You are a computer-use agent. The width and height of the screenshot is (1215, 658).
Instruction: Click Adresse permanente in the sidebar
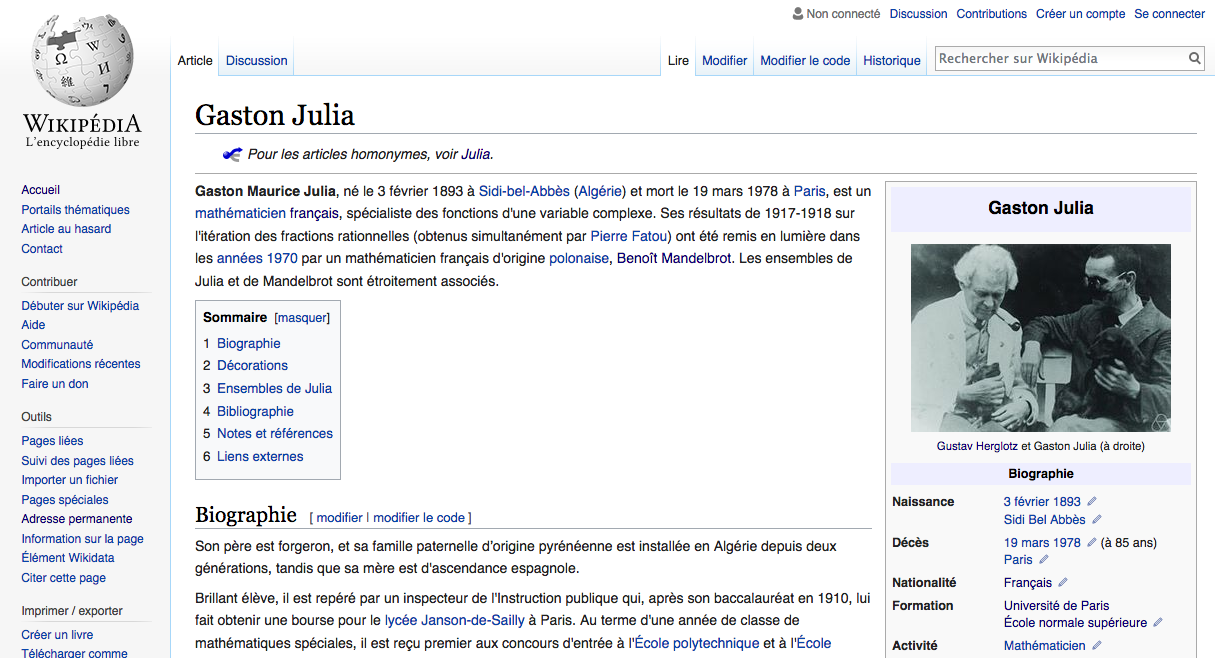point(77,519)
